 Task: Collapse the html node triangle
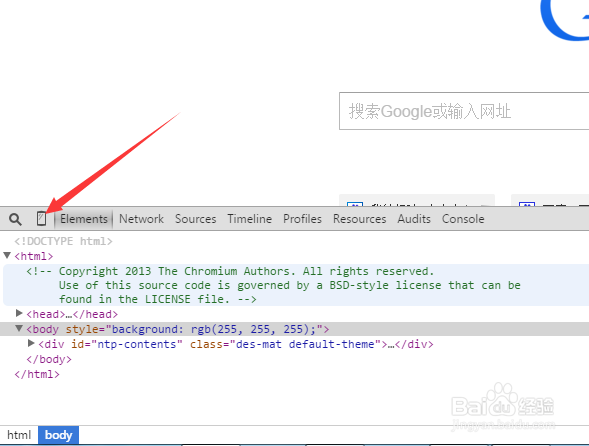tap(7, 256)
